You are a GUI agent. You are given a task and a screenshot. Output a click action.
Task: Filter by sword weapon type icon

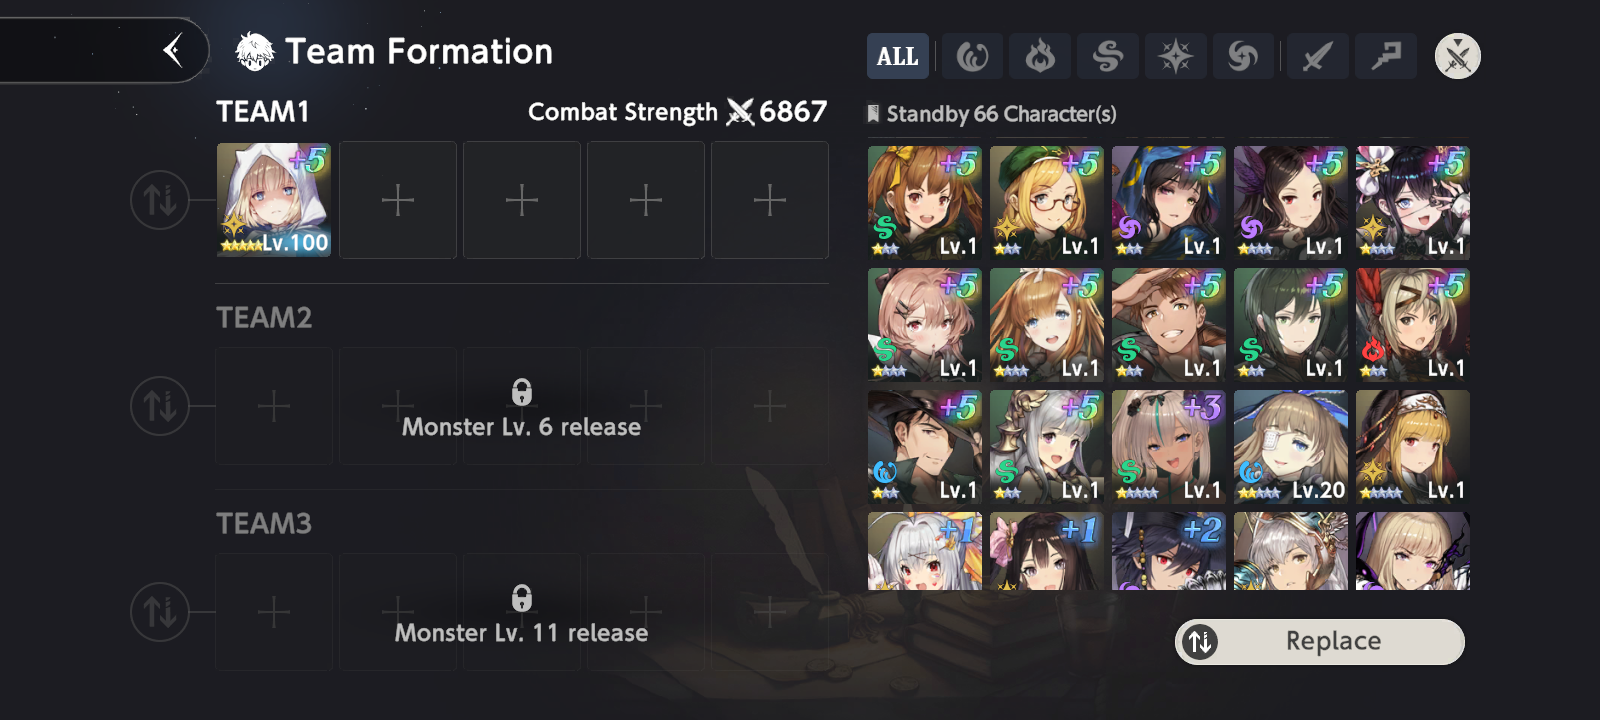click(1318, 56)
